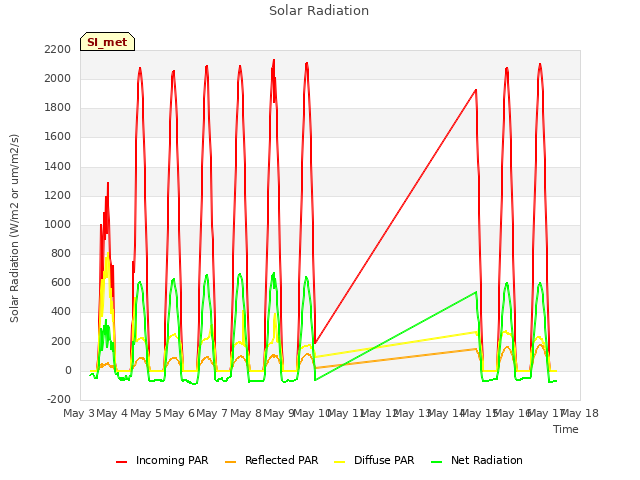Click the 1600 y-axis tick label

coord(58,137)
